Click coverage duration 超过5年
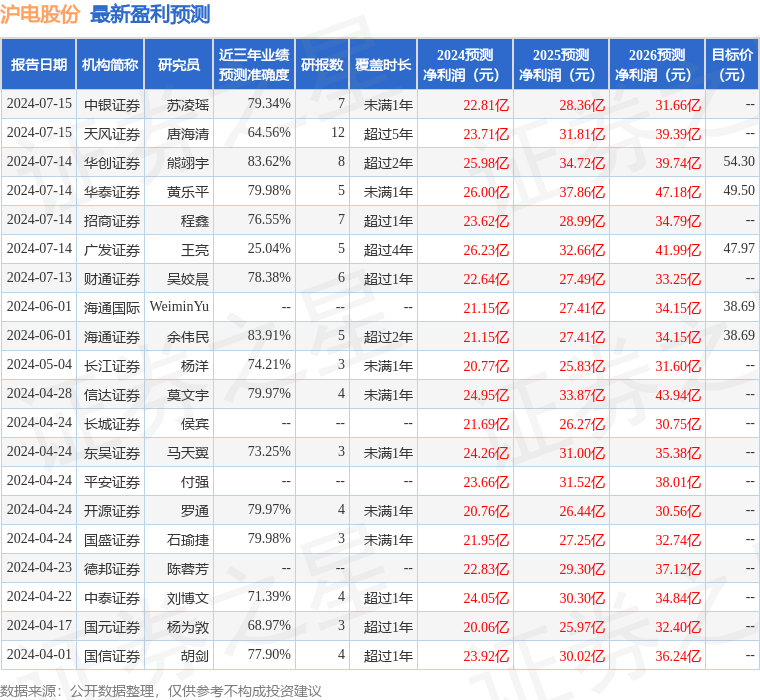This screenshot has height=700, width=760. click(388, 134)
